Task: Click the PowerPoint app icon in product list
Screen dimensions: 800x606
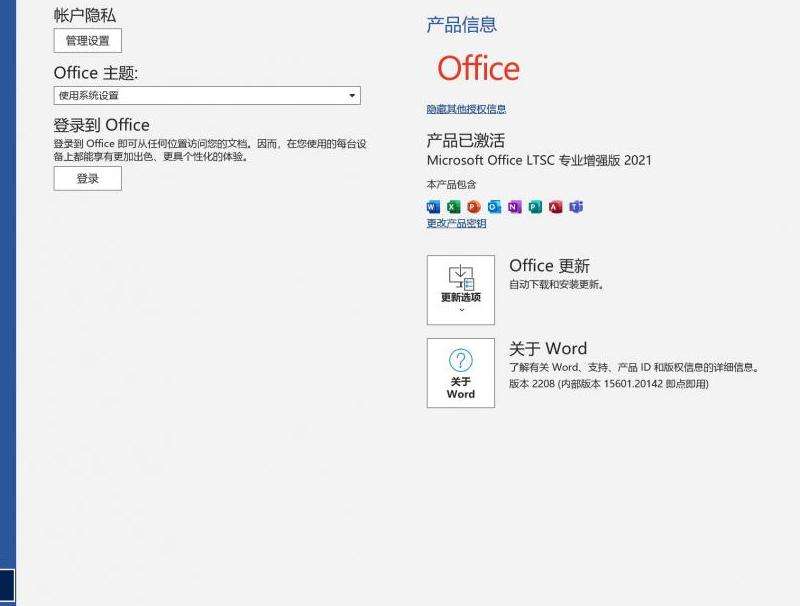Action: click(x=474, y=207)
